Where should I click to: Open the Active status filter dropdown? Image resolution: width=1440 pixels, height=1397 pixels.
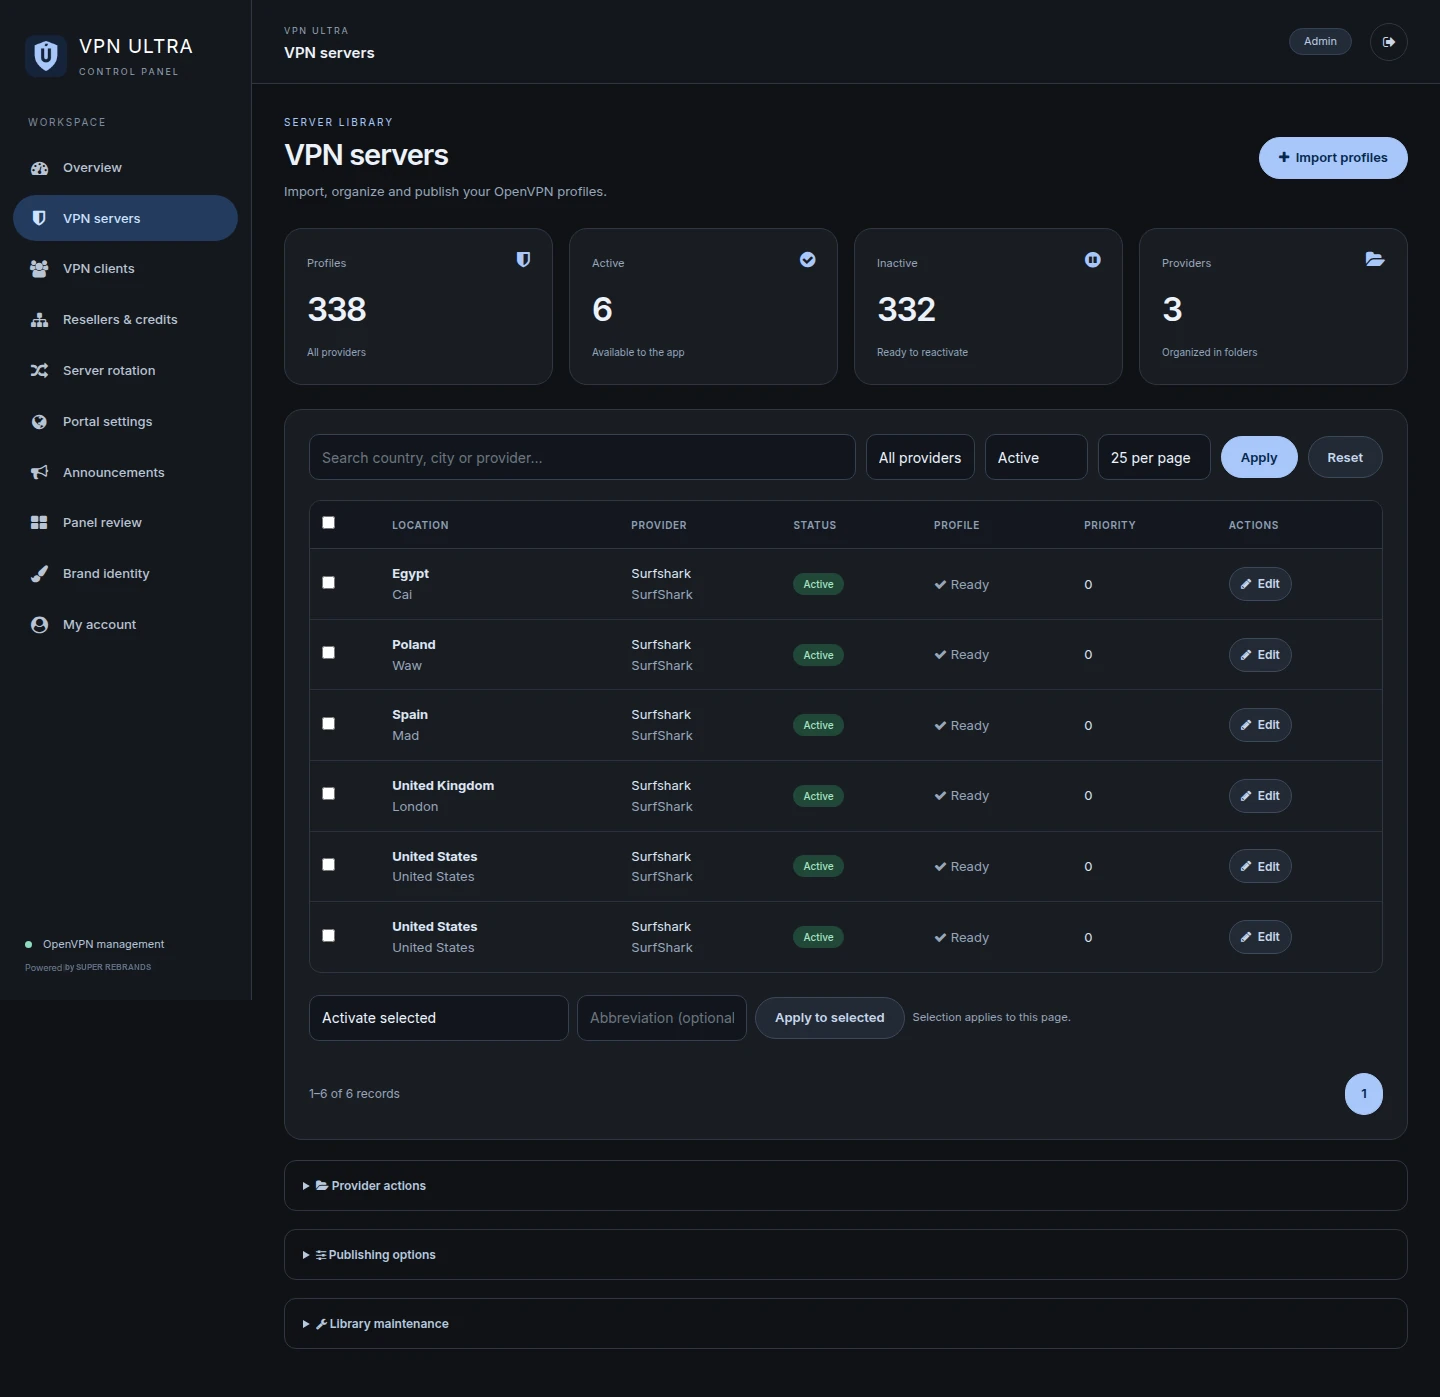(x=1036, y=458)
